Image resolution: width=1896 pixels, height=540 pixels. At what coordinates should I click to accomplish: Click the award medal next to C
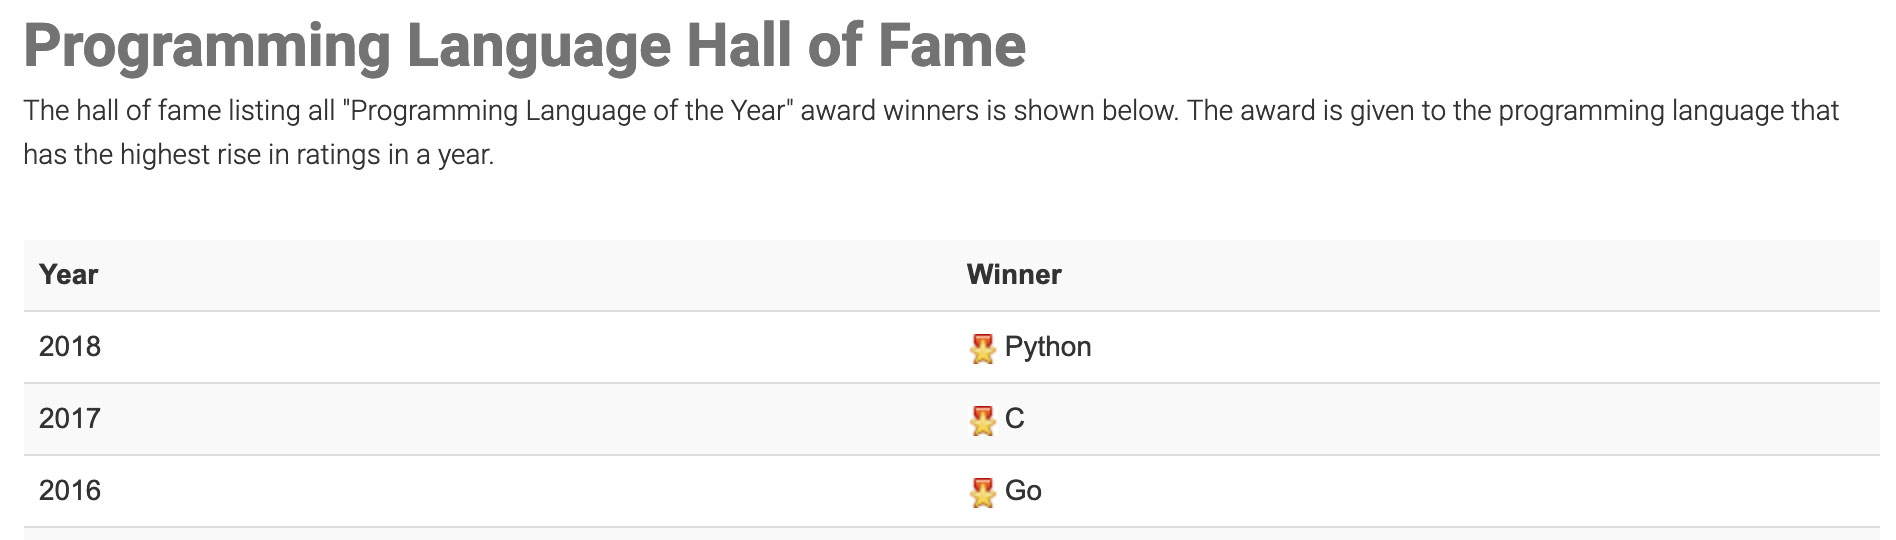point(982,421)
